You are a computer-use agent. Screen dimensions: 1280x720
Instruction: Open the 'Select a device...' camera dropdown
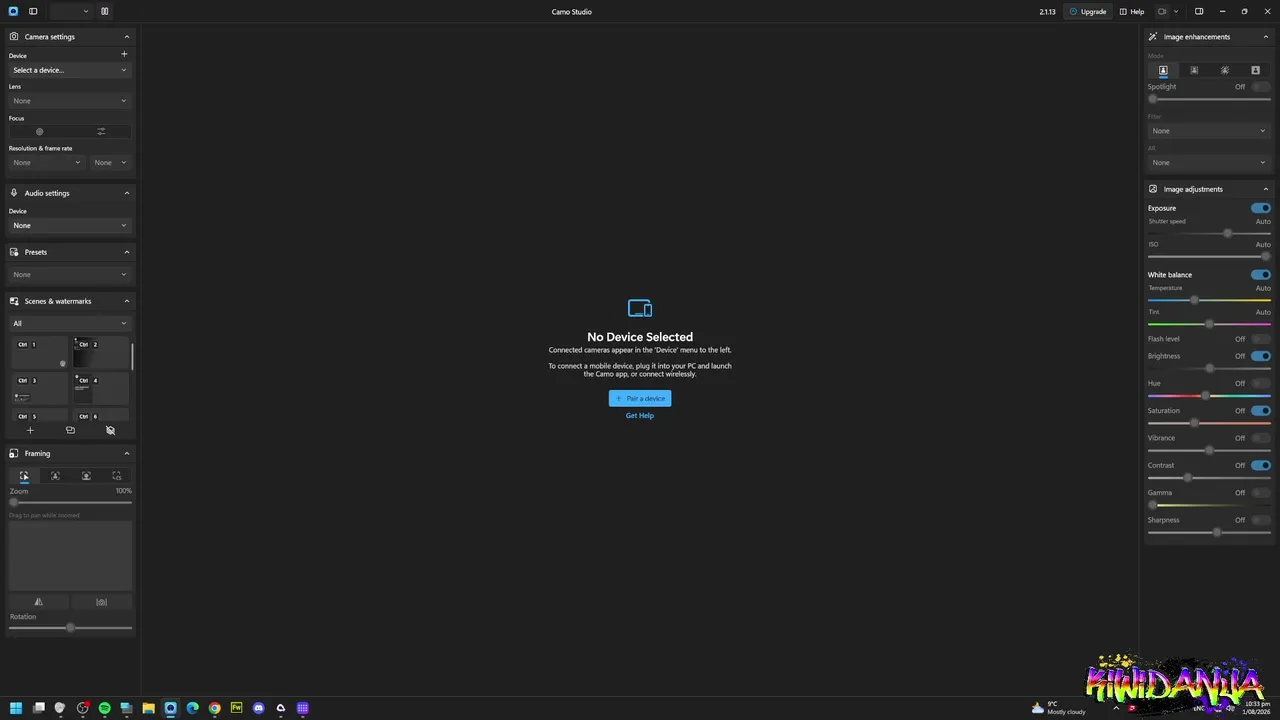70,70
